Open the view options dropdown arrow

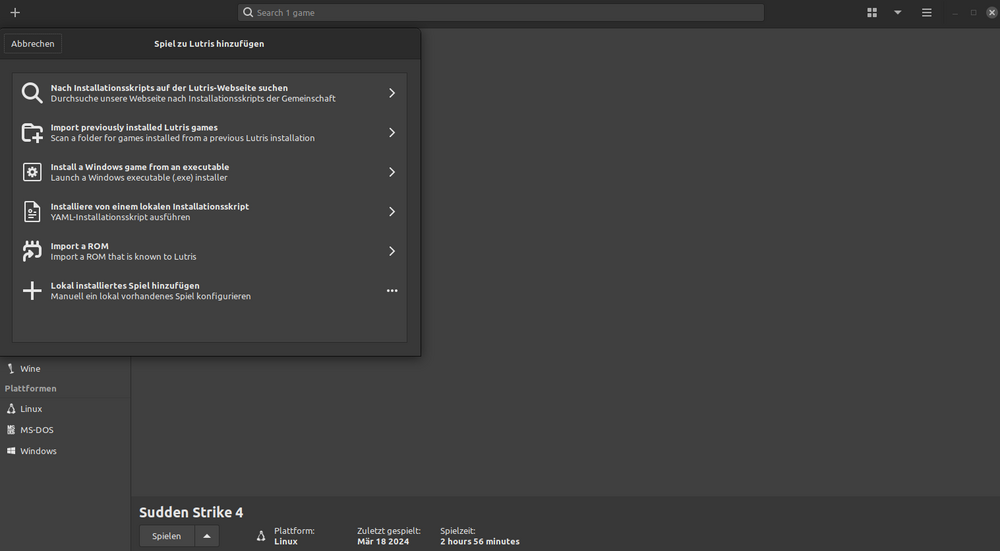(897, 12)
